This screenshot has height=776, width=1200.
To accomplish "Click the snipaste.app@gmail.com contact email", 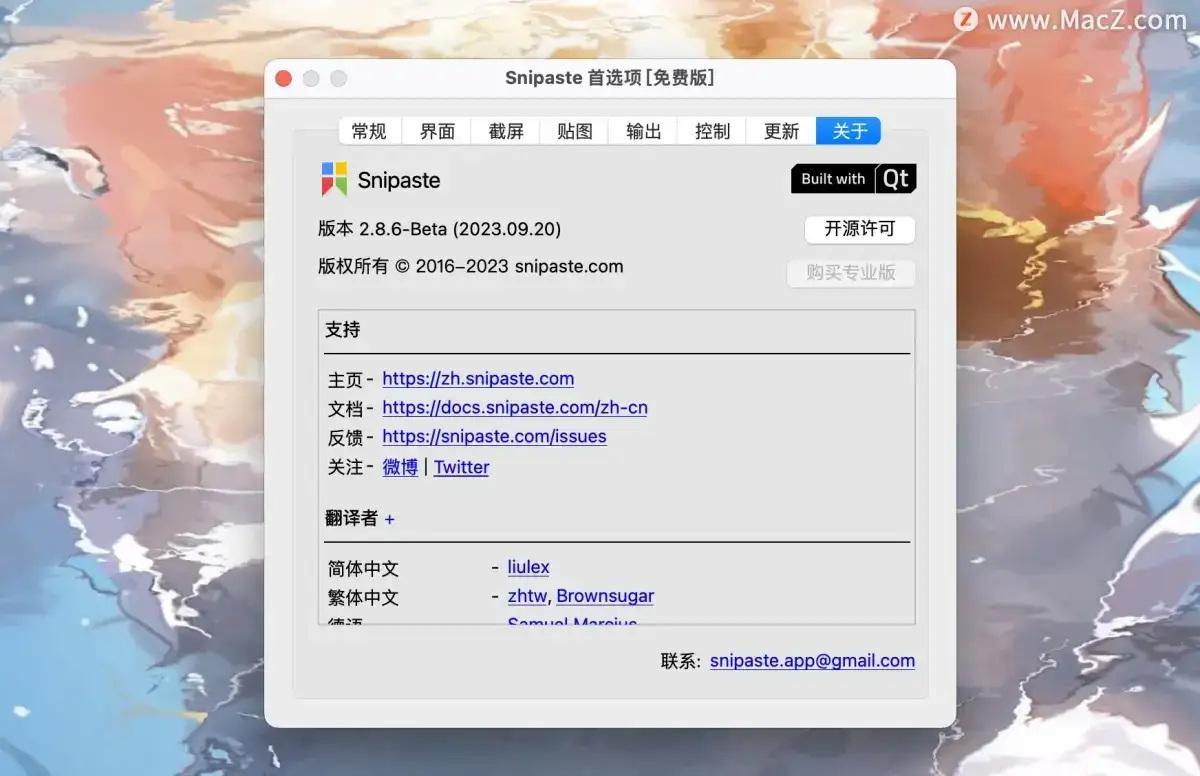I will tap(812, 660).
